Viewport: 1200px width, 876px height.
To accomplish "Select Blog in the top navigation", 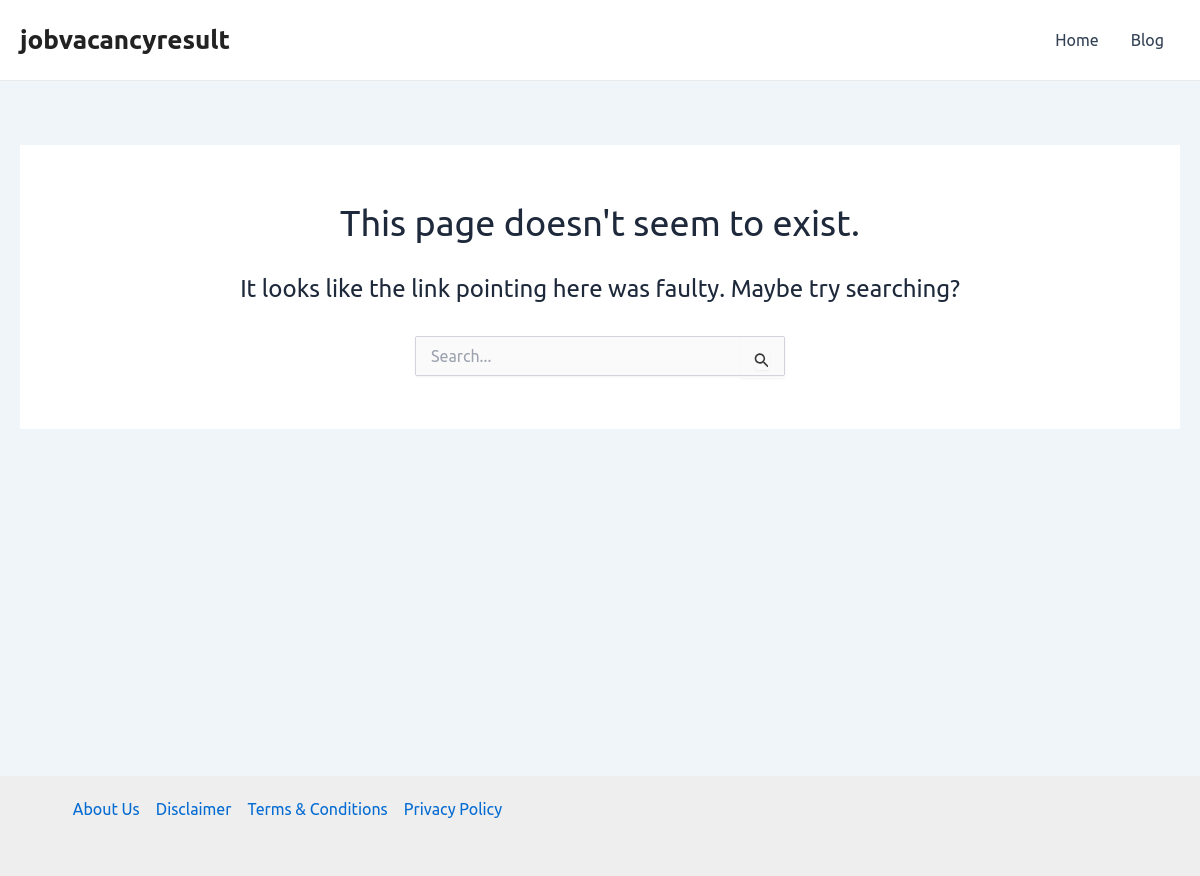I will (1147, 40).
